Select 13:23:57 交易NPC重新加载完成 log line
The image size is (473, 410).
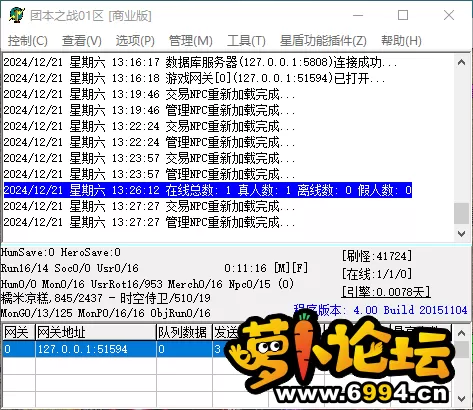(149, 158)
